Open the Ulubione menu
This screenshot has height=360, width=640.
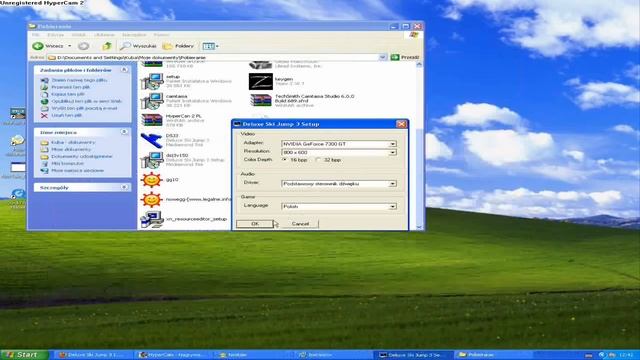pos(104,35)
